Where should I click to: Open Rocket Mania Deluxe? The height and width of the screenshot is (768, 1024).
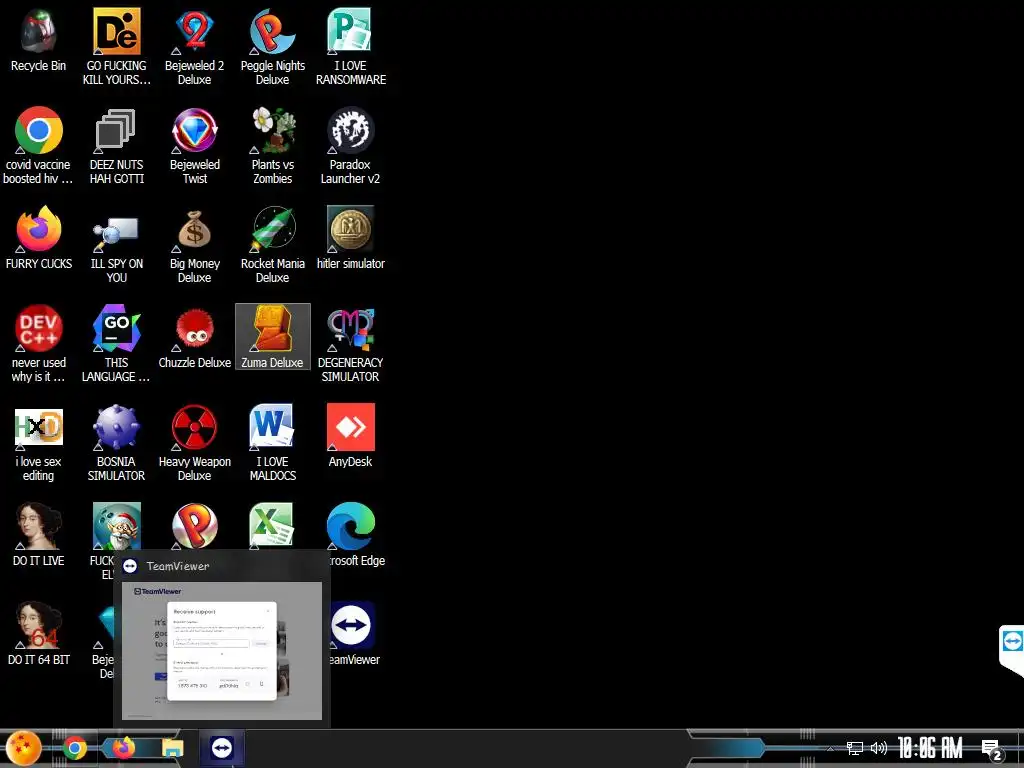pos(272,245)
